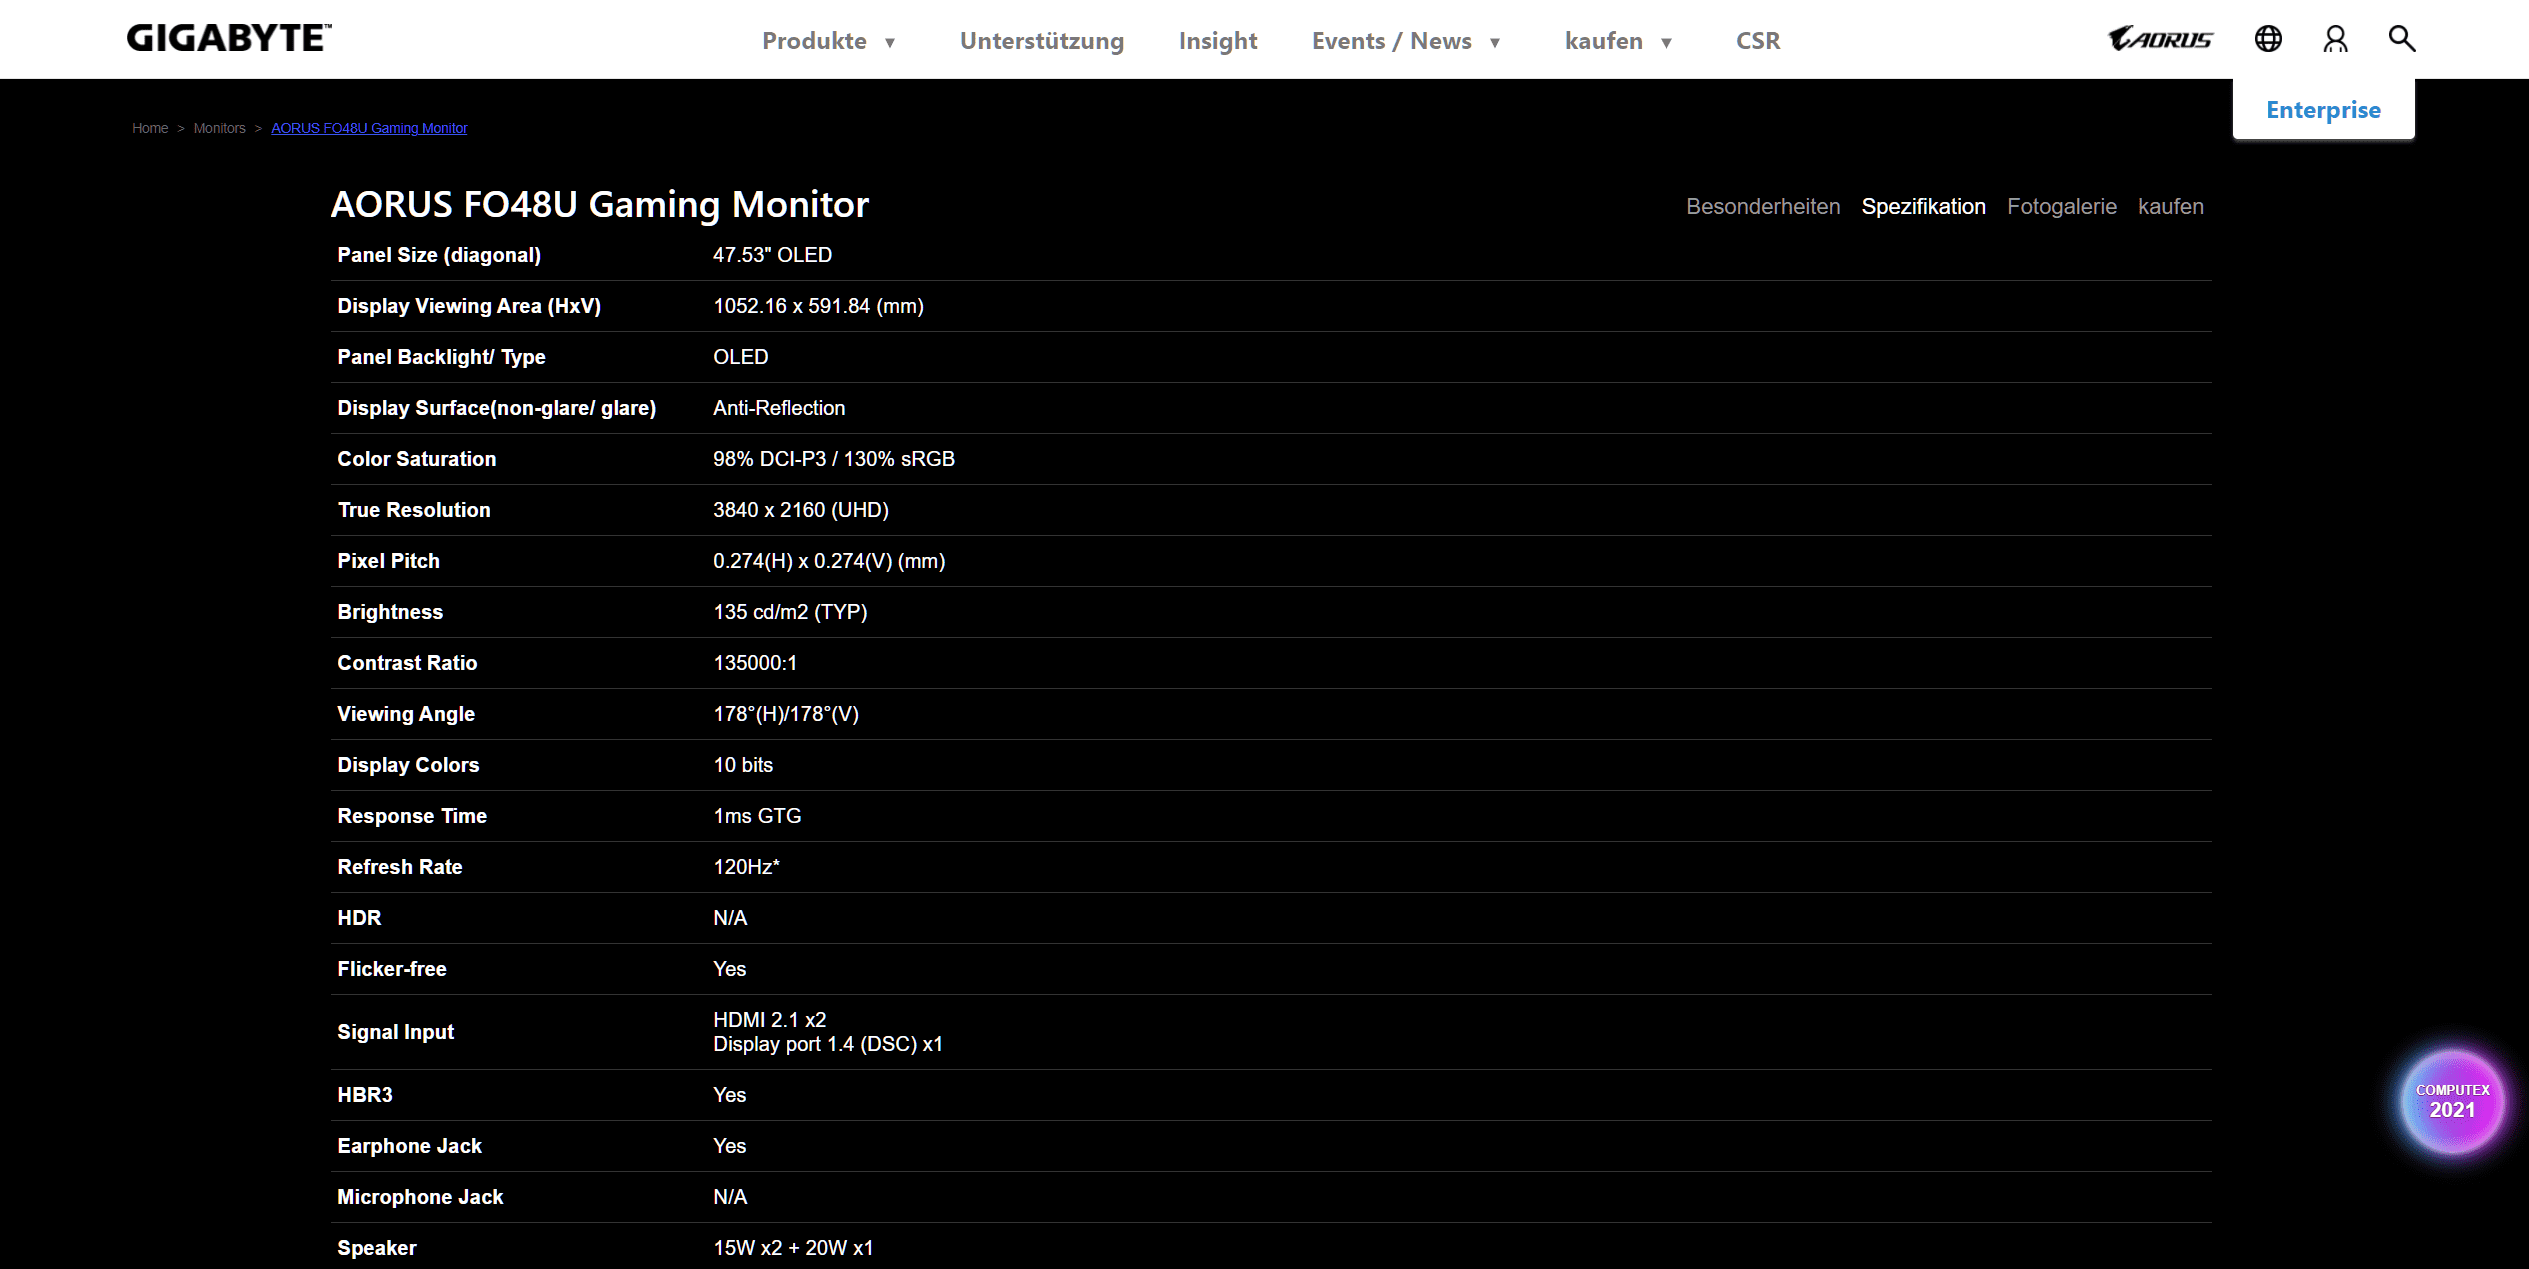The width and height of the screenshot is (2529, 1269).
Task: Open the Insight menu item
Action: pos(1218,41)
